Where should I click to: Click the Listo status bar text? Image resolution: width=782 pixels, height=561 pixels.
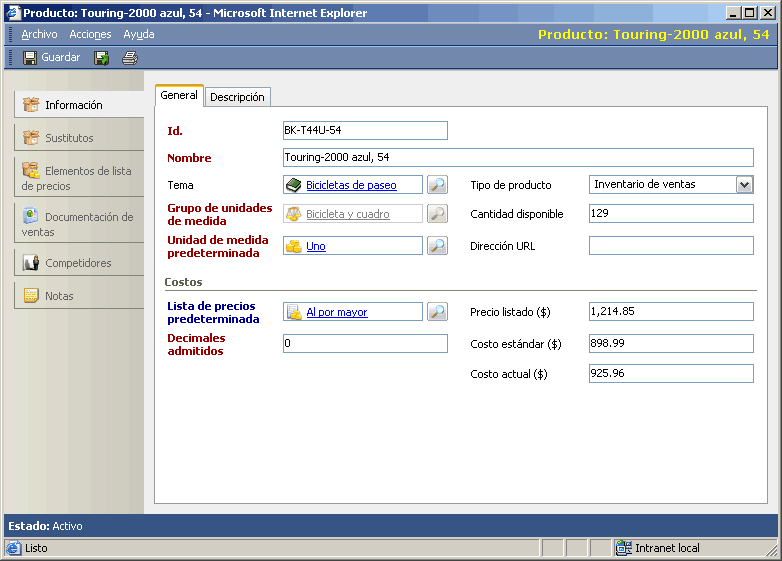36,548
